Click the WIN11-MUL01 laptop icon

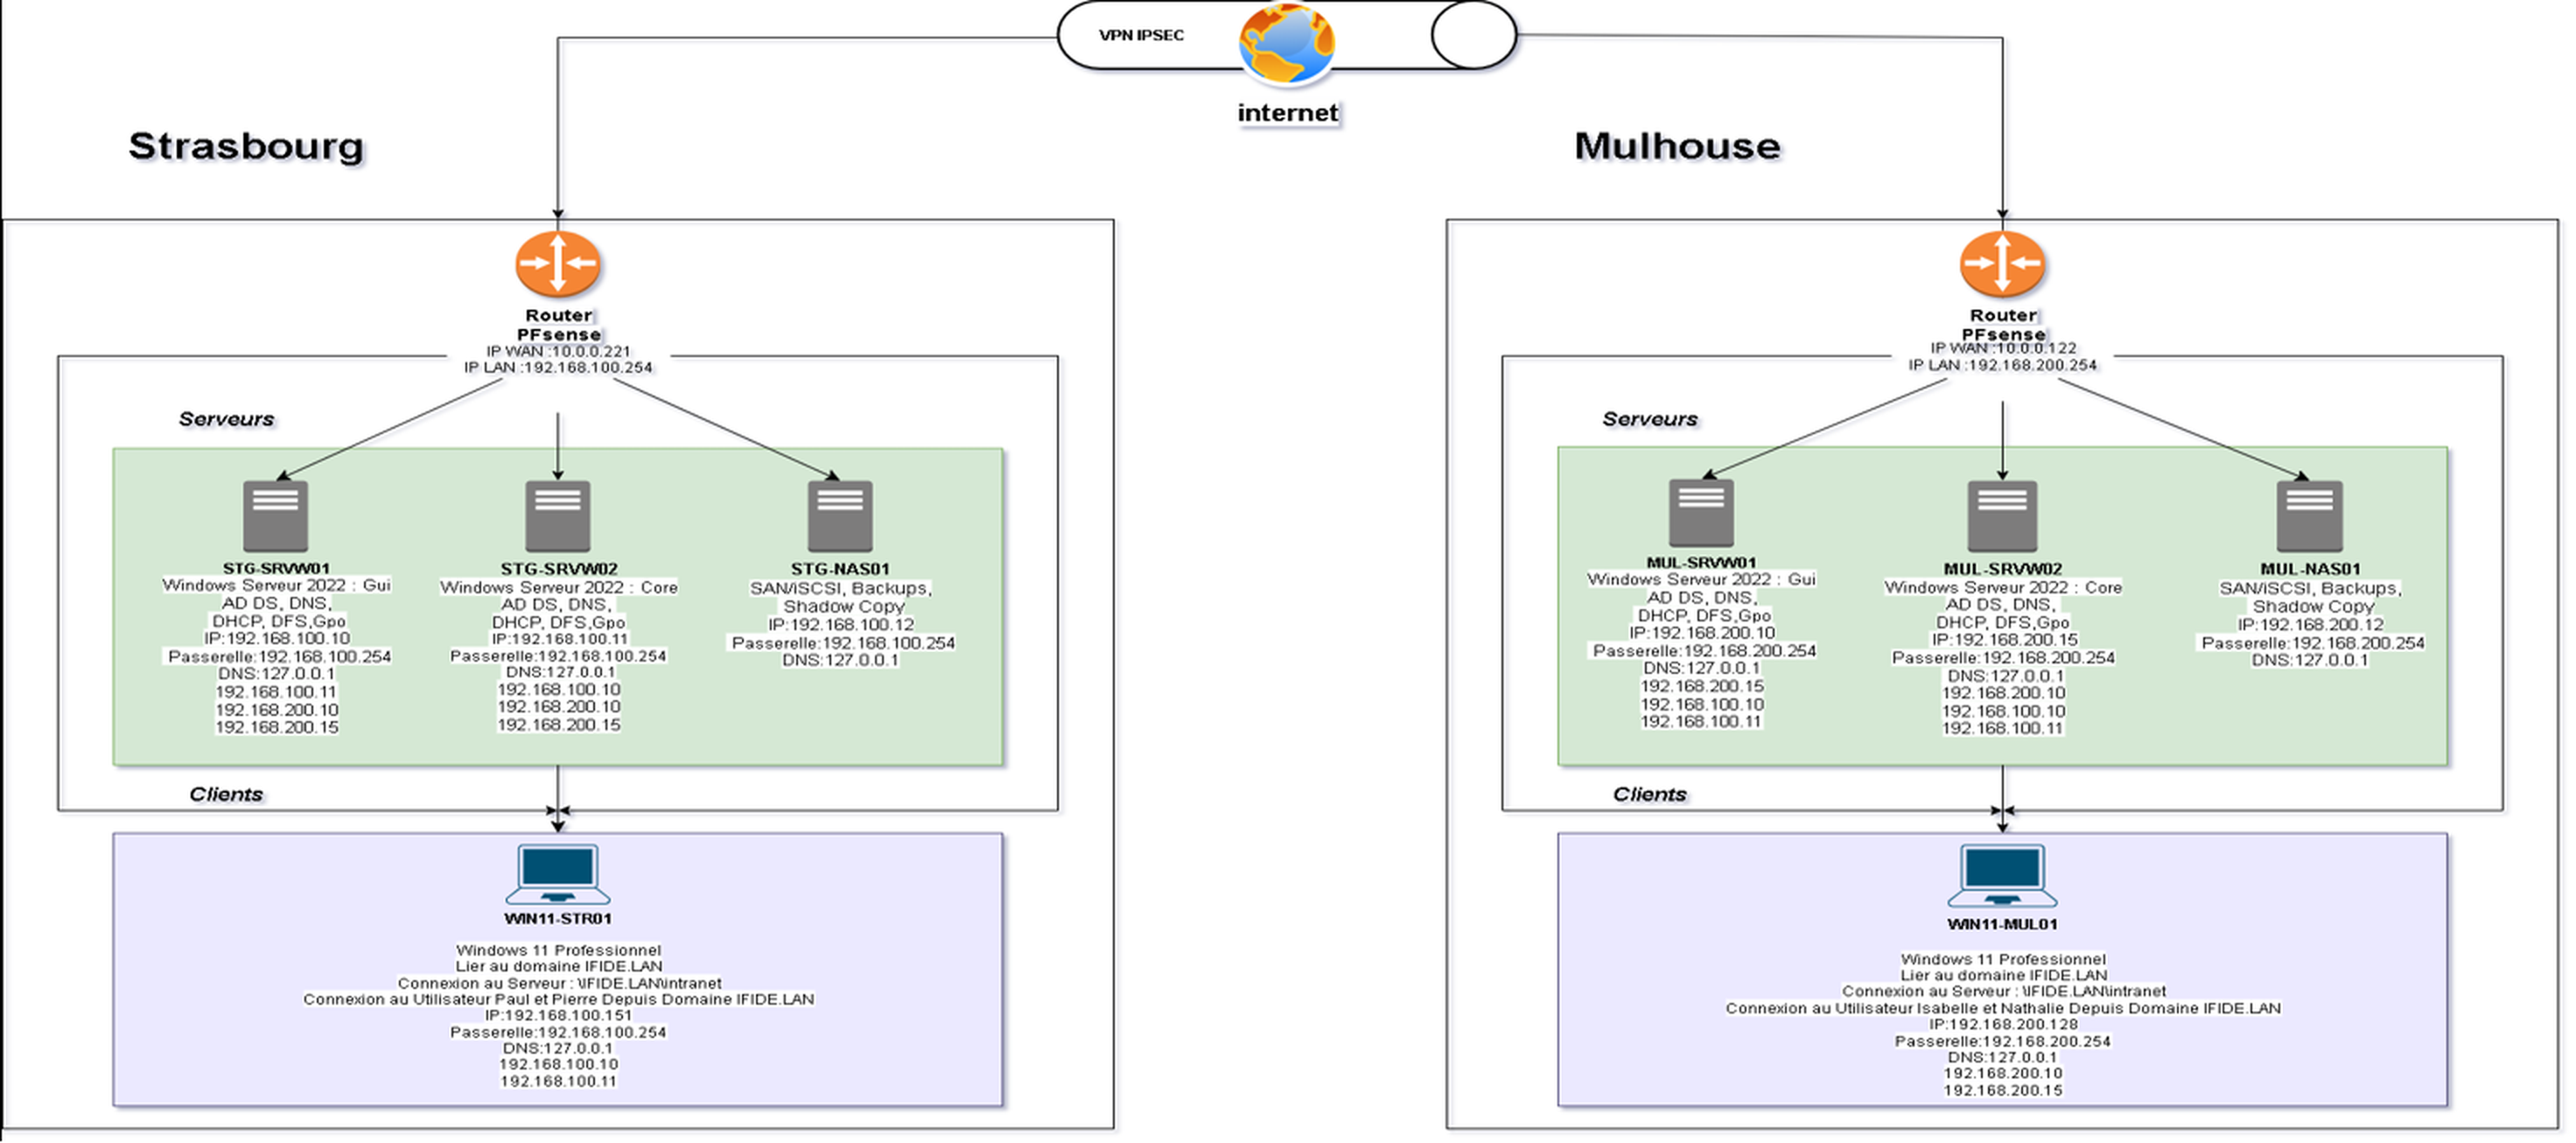pyautogui.click(x=2001, y=877)
